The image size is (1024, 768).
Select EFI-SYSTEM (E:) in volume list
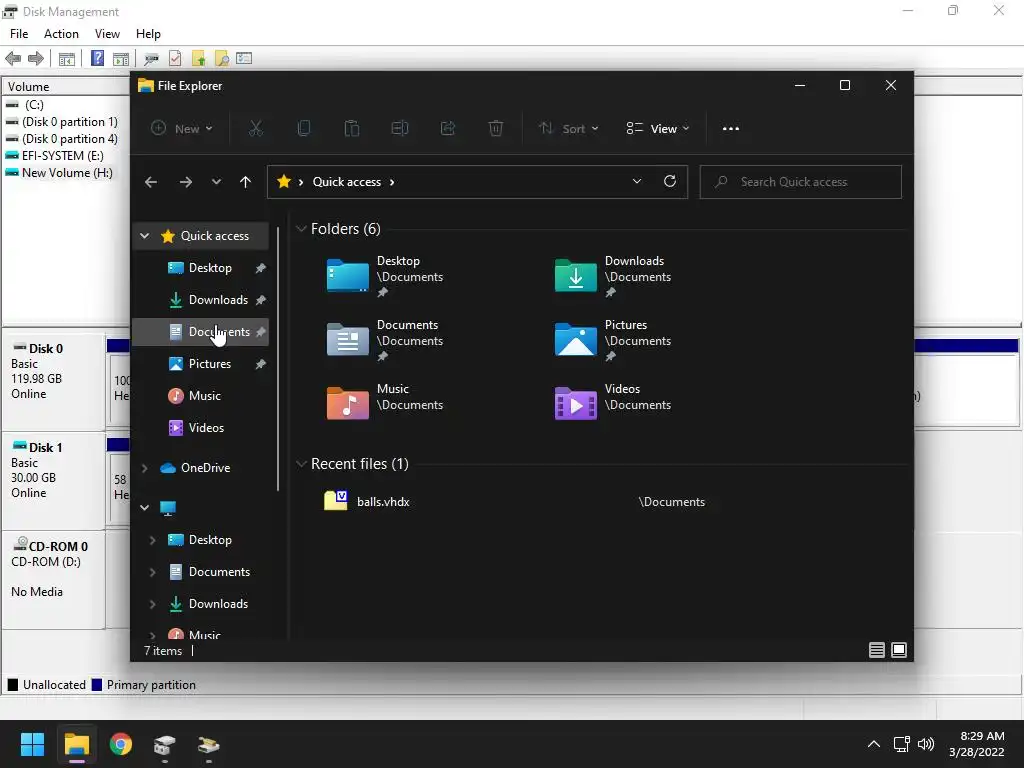point(55,156)
